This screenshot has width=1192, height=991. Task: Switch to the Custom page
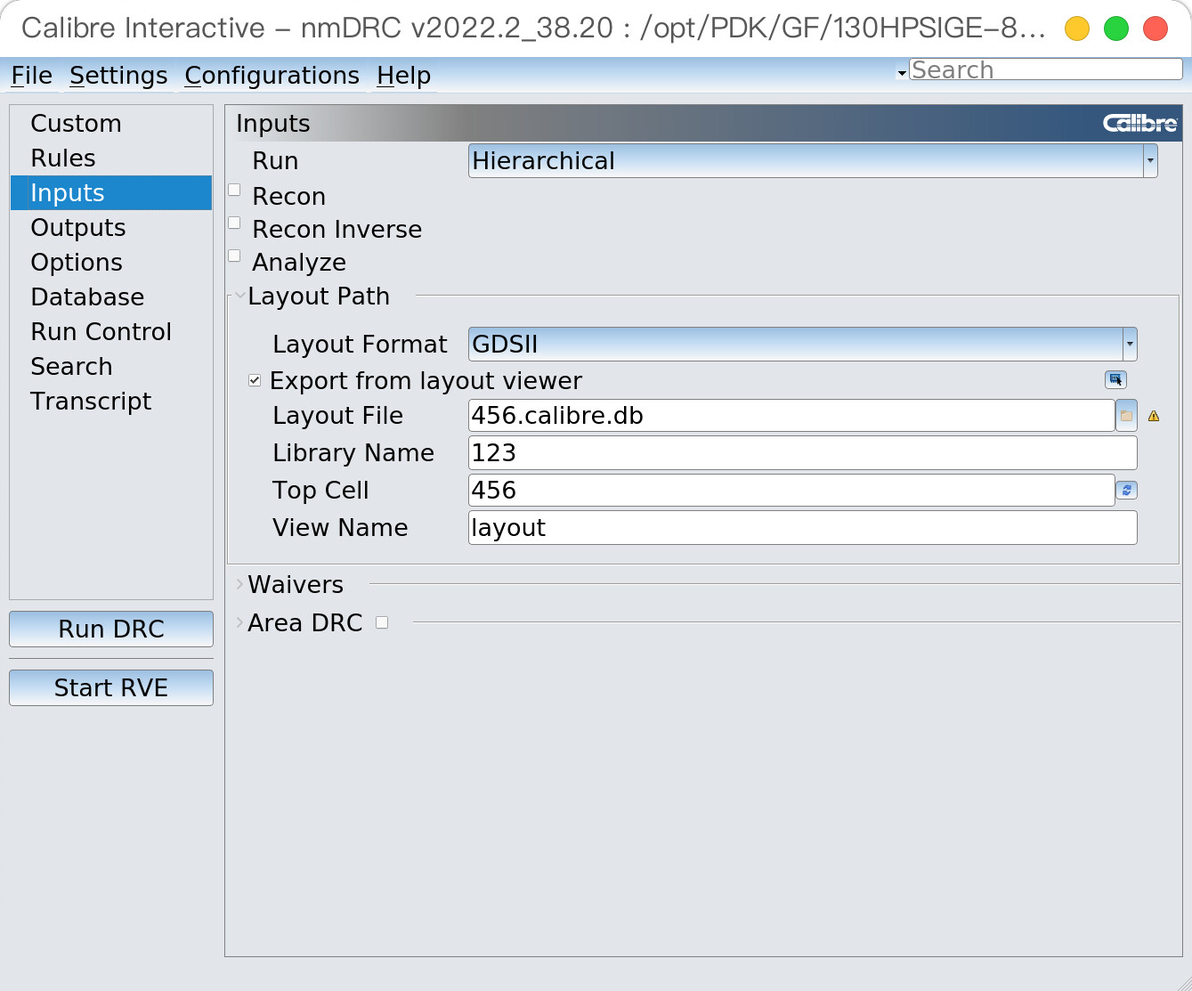(111, 123)
